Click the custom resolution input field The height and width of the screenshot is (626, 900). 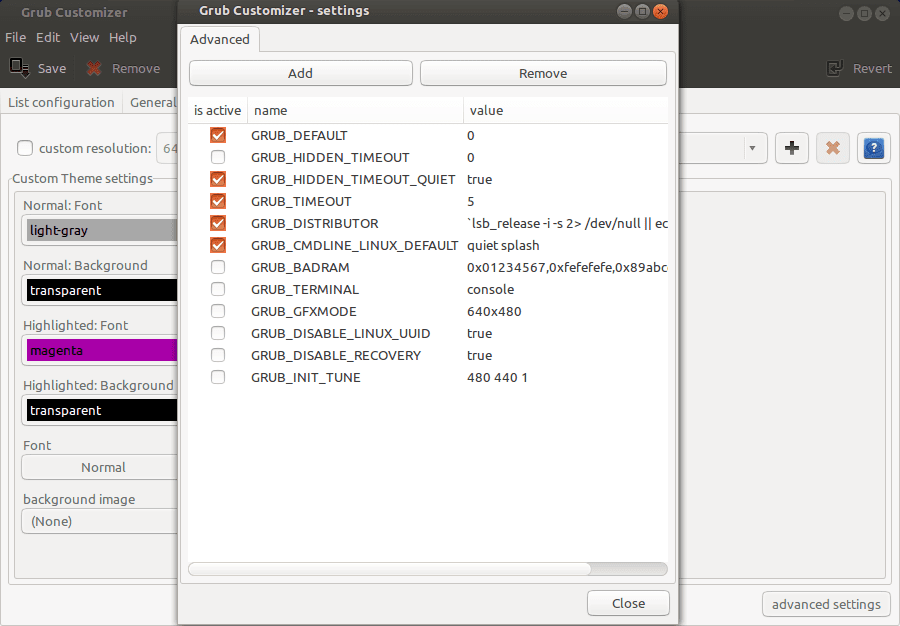[x=167, y=148]
